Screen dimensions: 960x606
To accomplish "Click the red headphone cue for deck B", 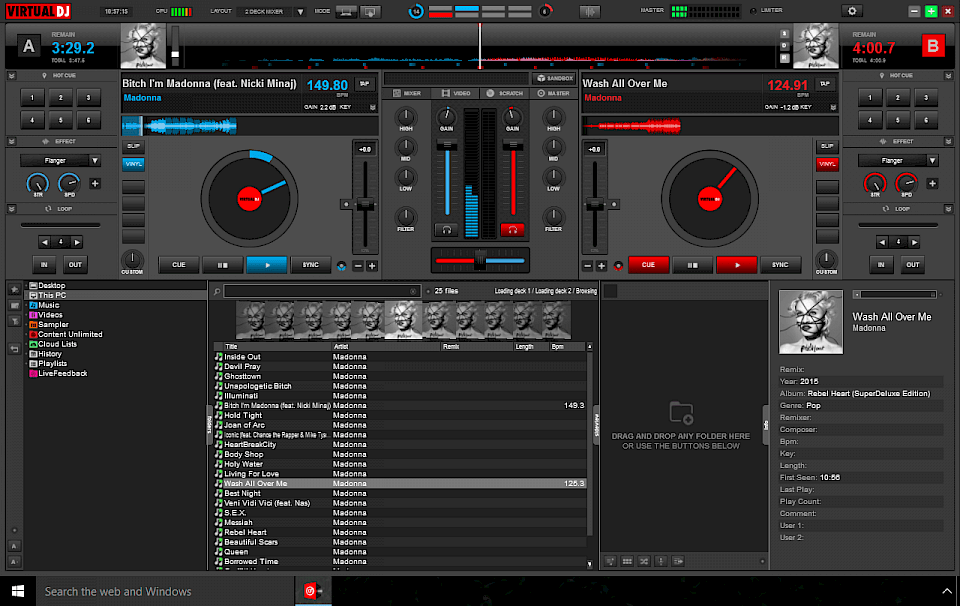I will coord(512,230).
